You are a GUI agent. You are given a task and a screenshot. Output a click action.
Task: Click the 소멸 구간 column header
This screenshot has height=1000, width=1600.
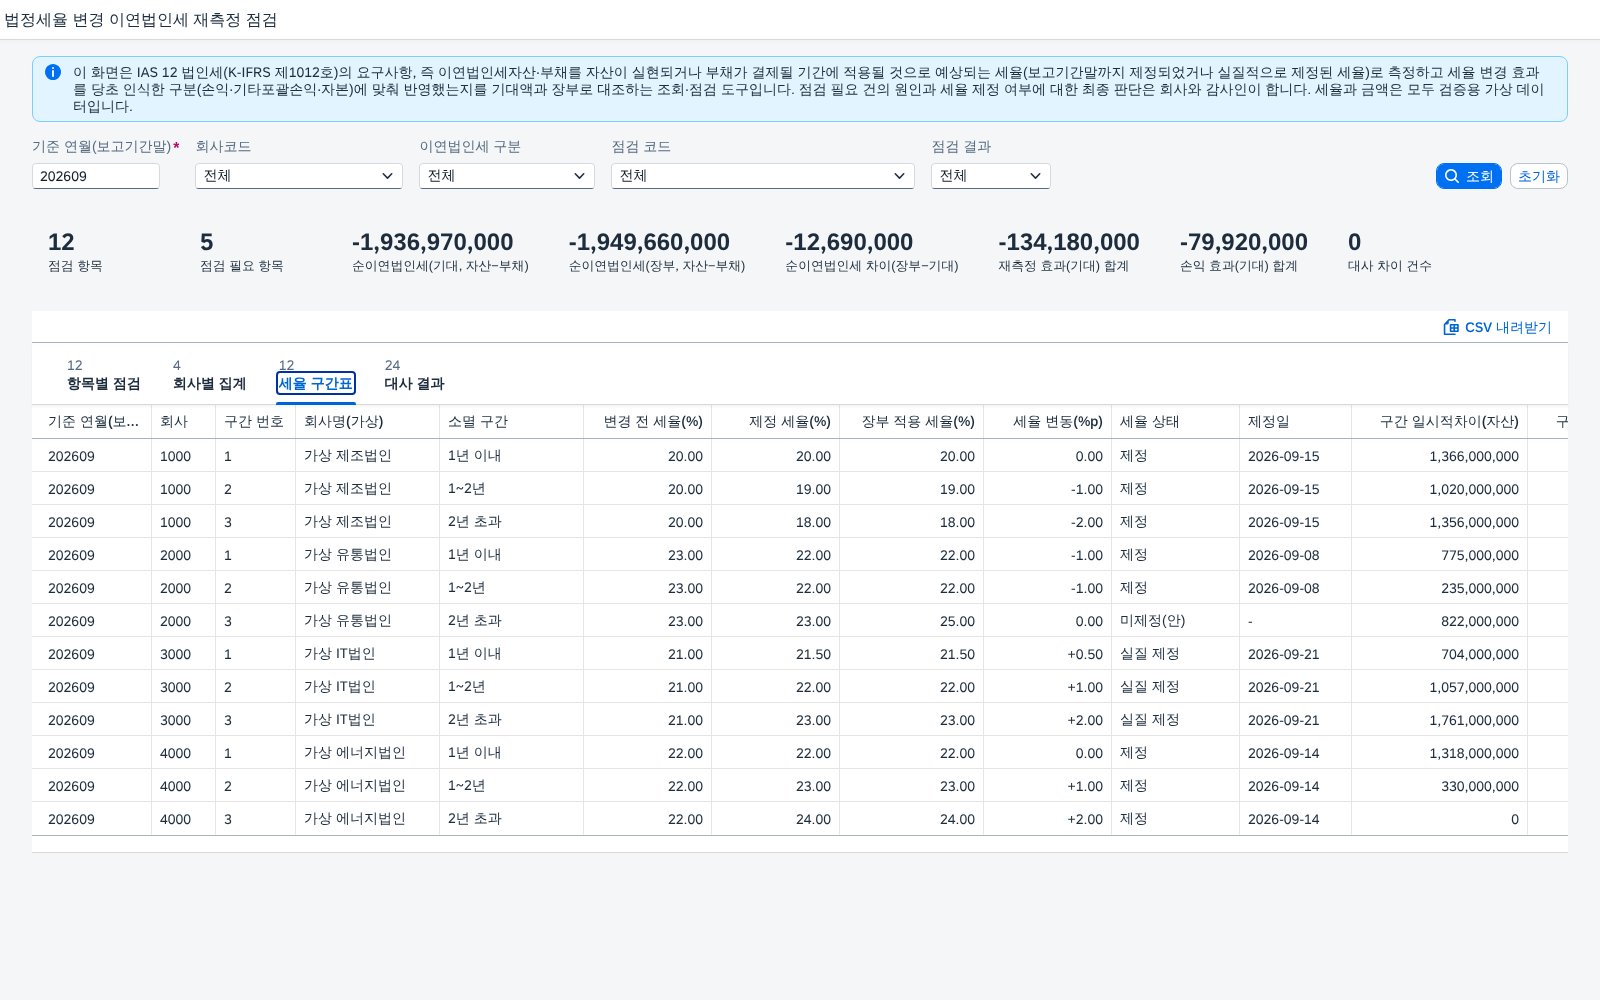512,422
